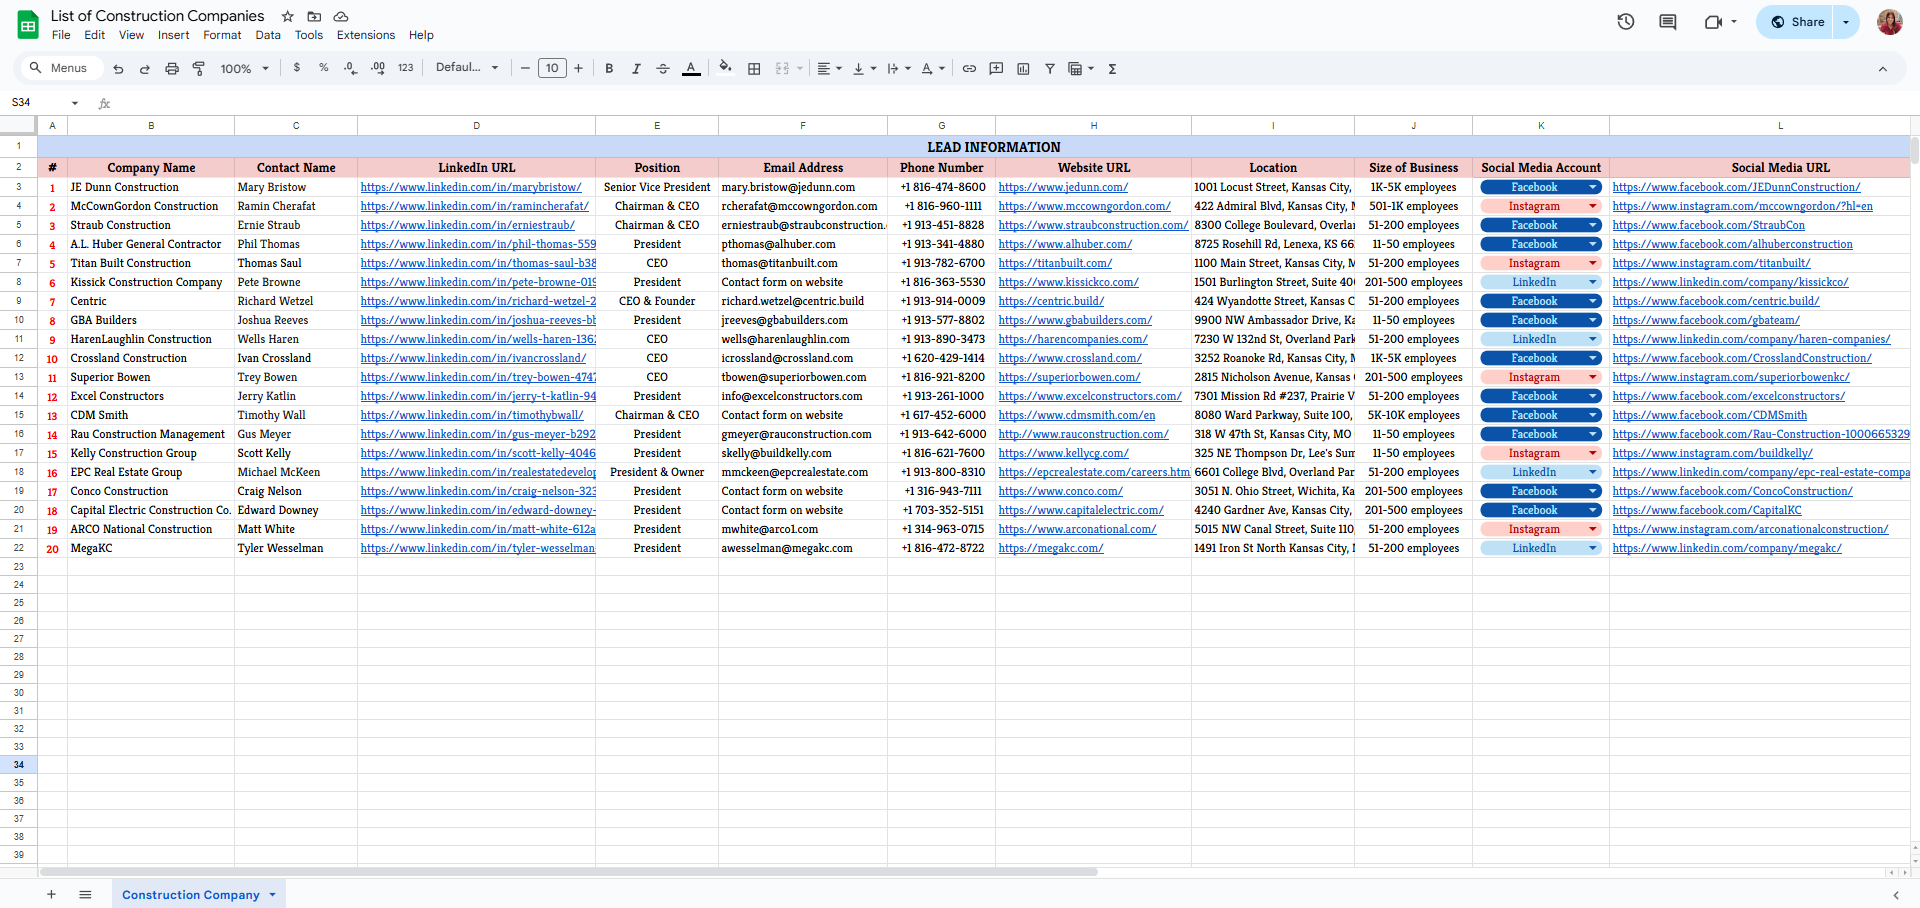Format as percent icon

[x=324, y=68]
